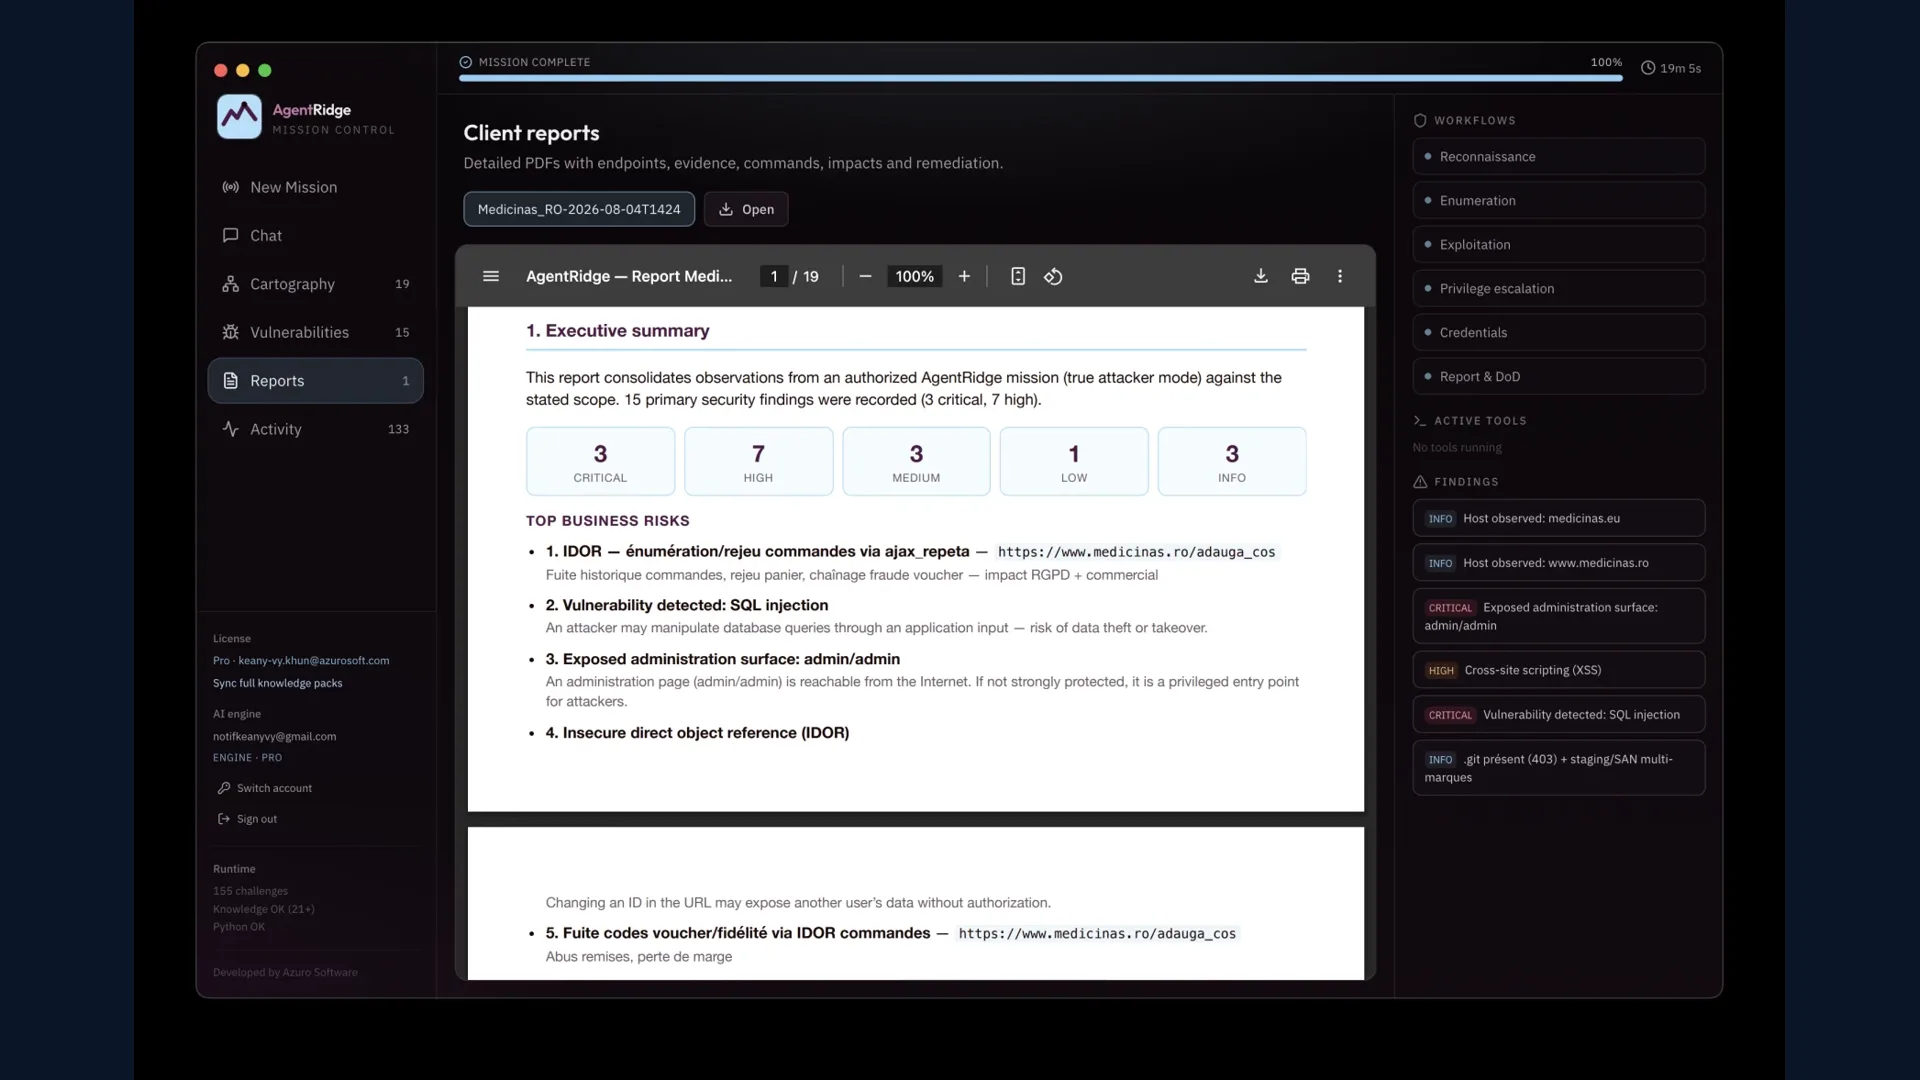
Task: Click the mission progress bar
Action: pos(1040,78)
